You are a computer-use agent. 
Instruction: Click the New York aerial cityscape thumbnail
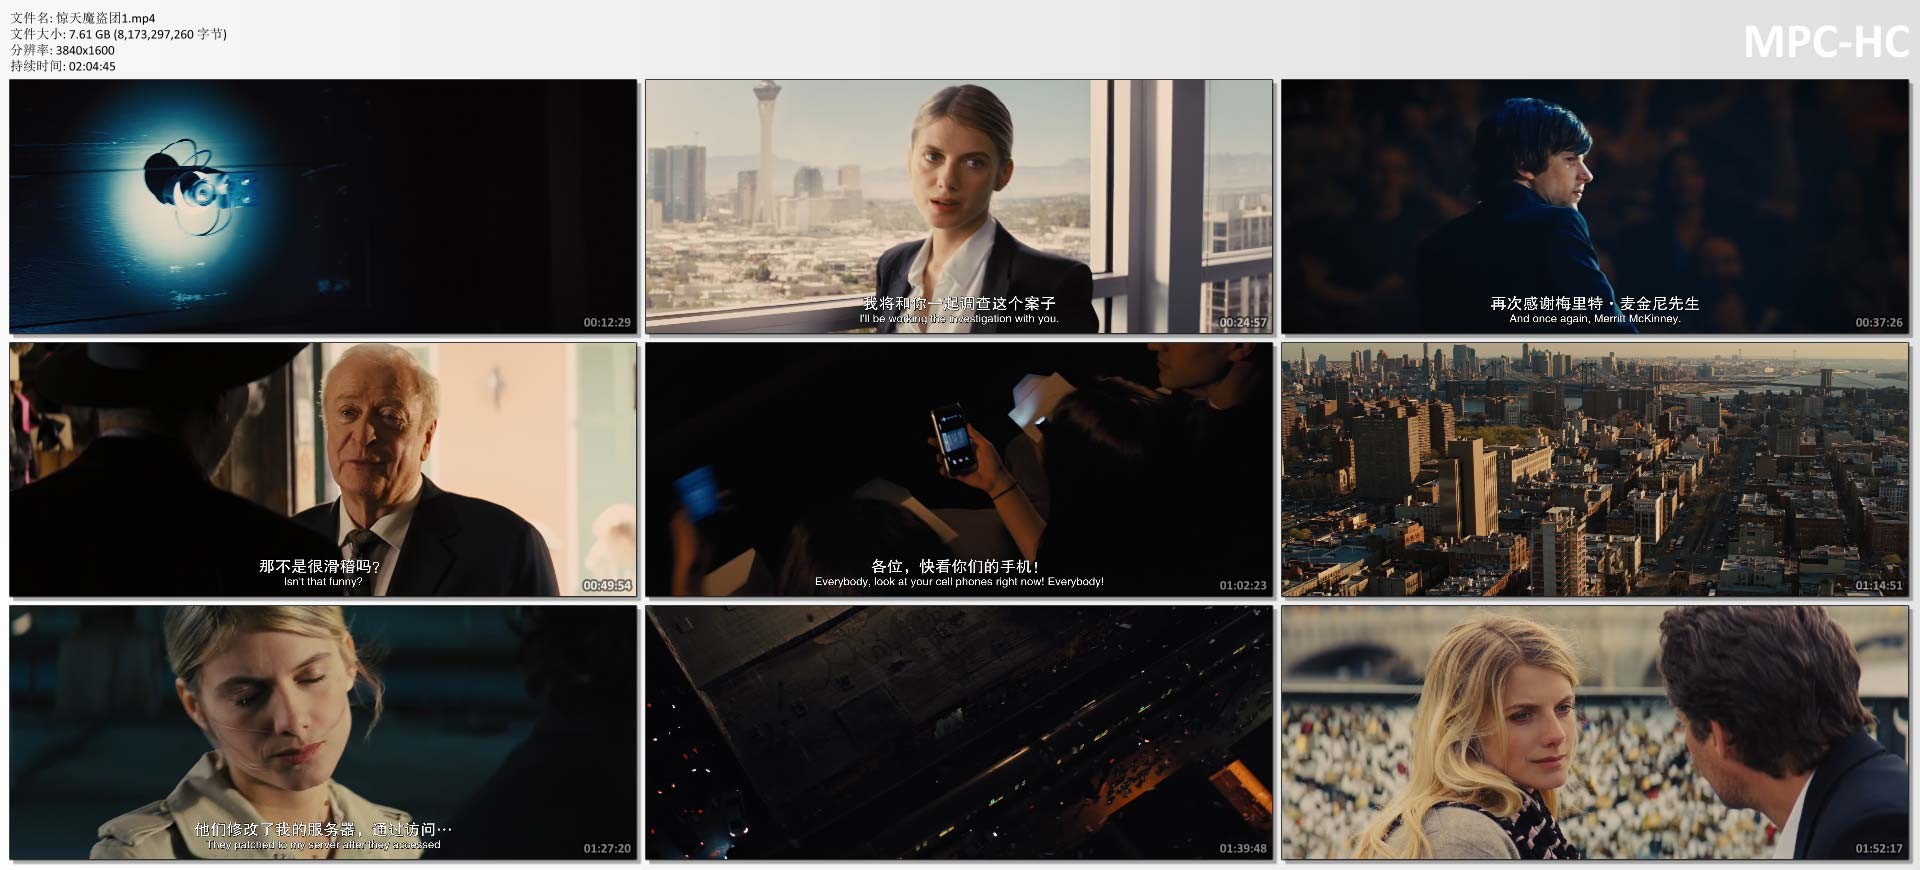1594,469
